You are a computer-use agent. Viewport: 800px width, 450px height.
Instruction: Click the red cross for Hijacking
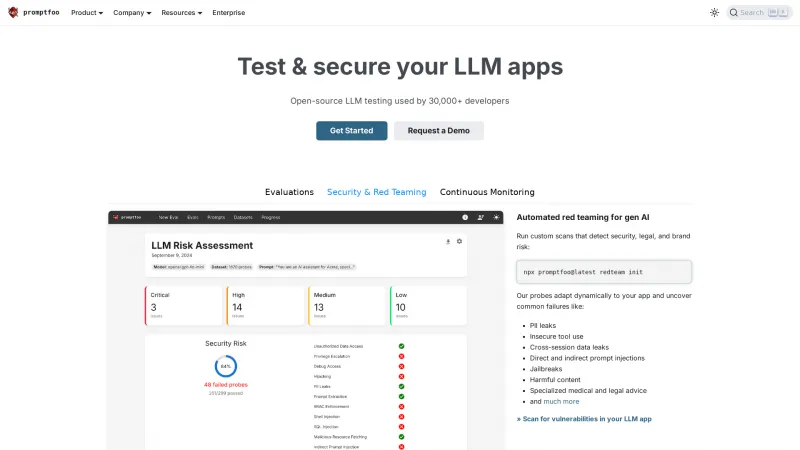402,377
